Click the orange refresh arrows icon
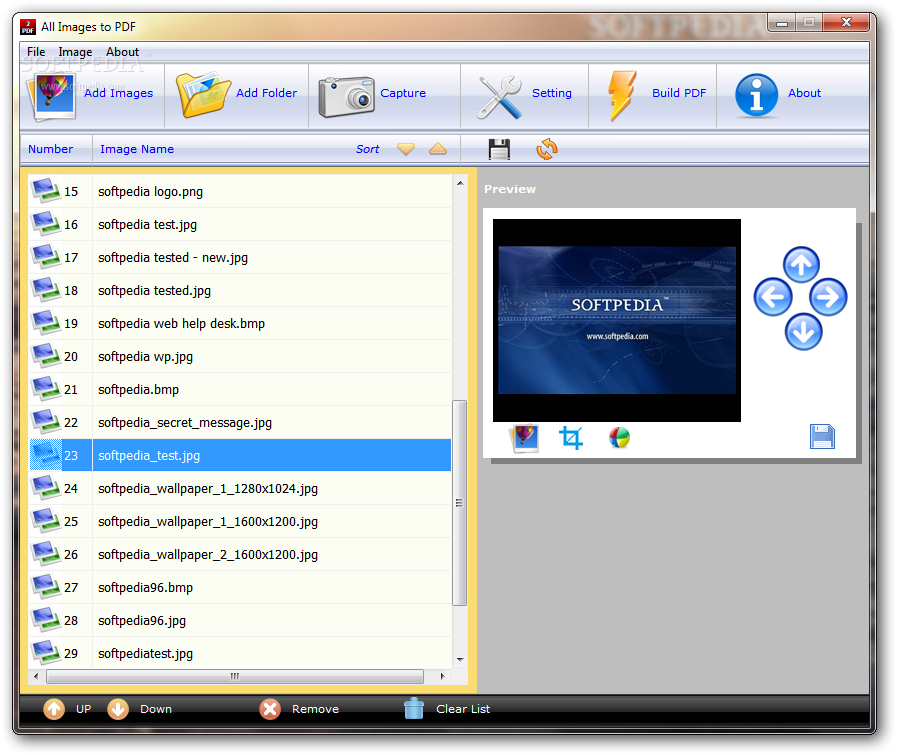This screenshot has height=755, width=897. tap(547, 149)
